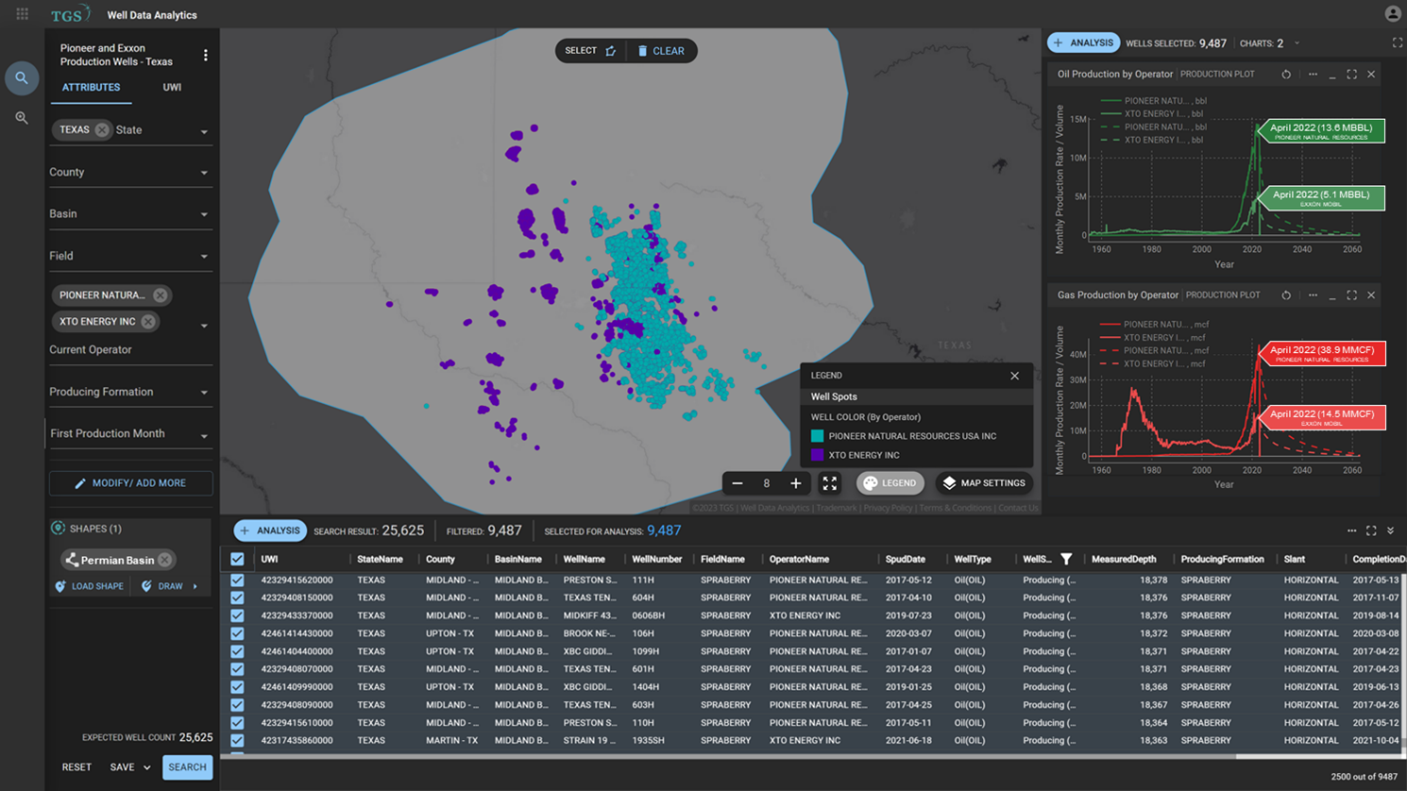Expand the Gas Production chart fullscreen
Screen dimensions: 1407x791
[x=1352, y=295]
